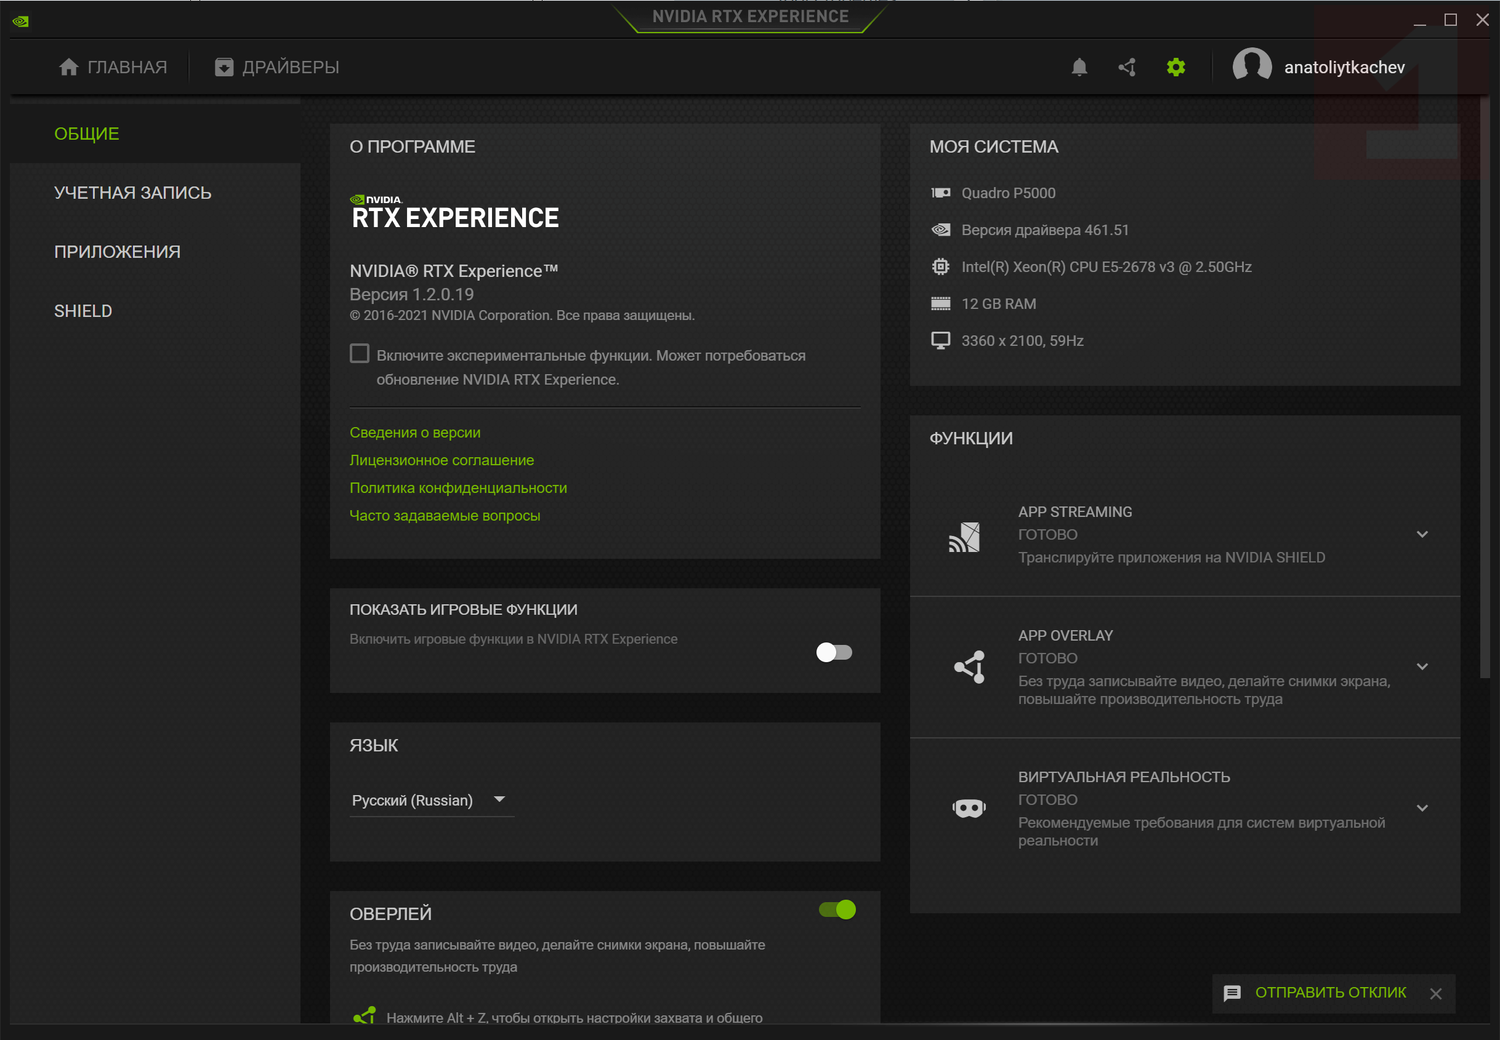Turn on the show gaming features toggle
Viewport: 1500px width, 1040px height.
click(834, 652)
